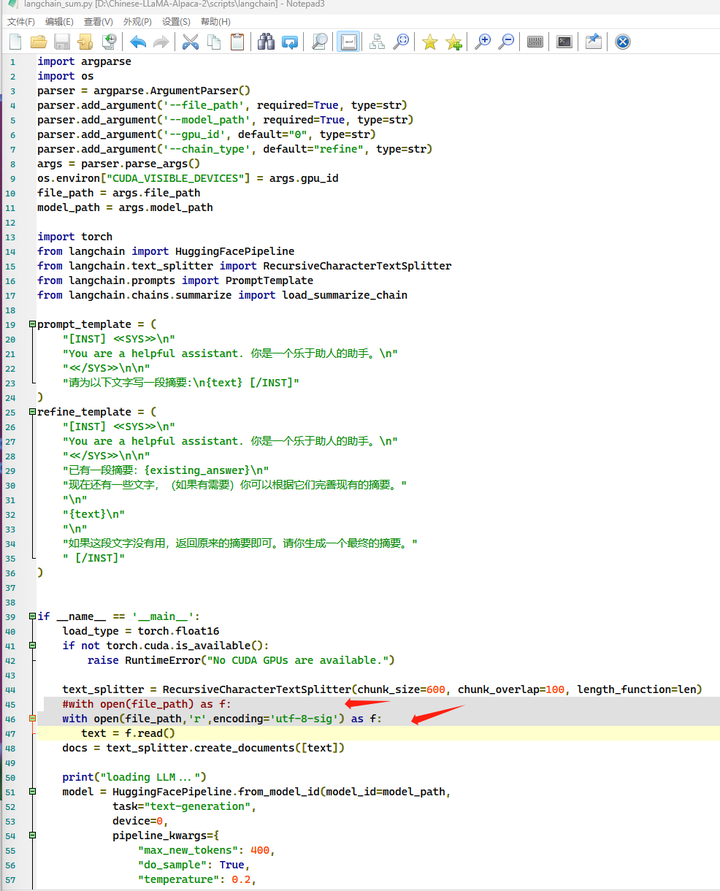Click the Paste clipboard icon
The image size is (720, 891).
tap(237, 41)
